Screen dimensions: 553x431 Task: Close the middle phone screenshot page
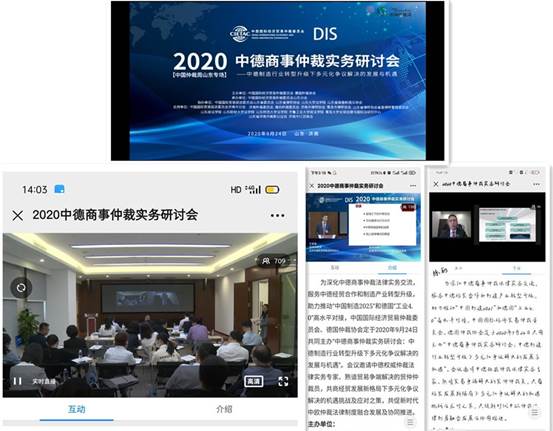click(x=311, y=186)
